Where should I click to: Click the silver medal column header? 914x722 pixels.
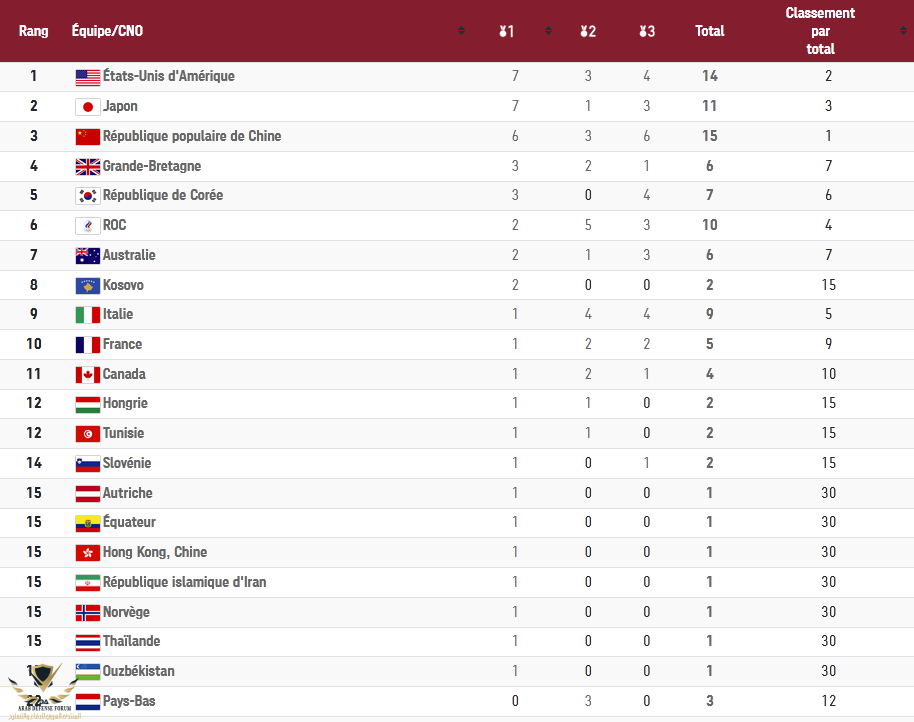tap(588, 31)
